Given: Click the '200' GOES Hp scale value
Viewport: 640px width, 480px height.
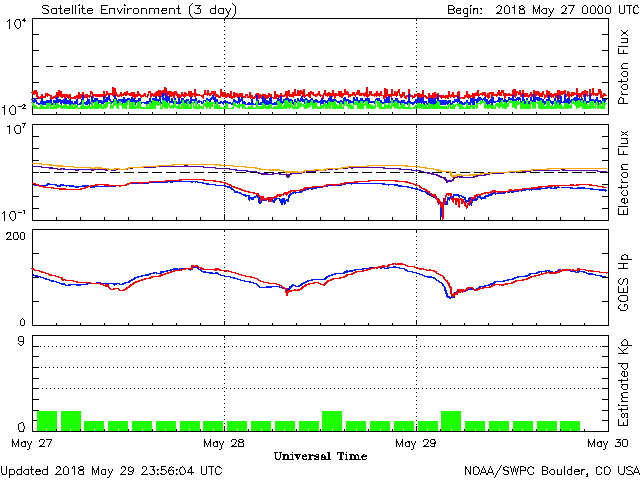Looking at the screenshot, I should [x=16, y=236].
